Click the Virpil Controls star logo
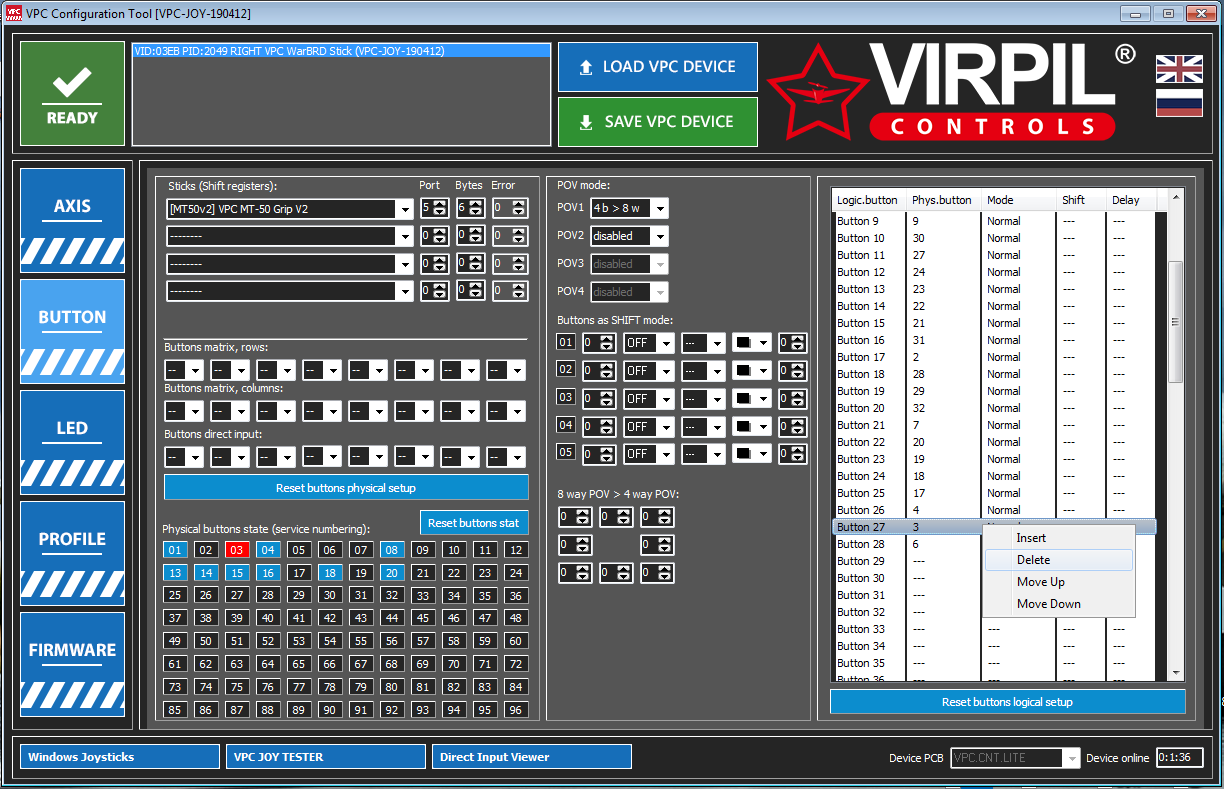The image size is (1224, 789). [816, 92]
